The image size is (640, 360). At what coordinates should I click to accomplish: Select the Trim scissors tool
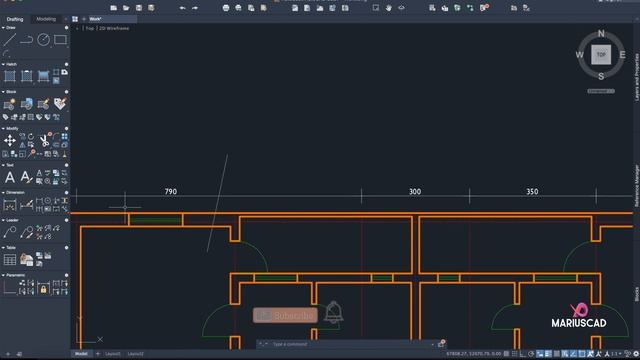44,141
